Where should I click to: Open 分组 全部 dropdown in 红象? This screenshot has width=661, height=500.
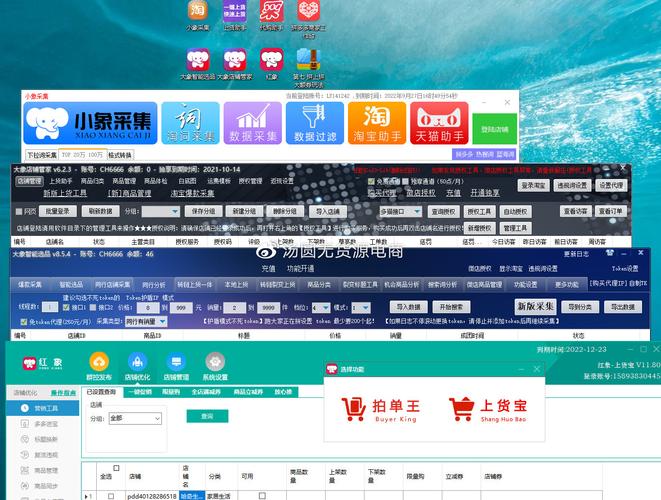pyautogui.click(x=135, y=418)
